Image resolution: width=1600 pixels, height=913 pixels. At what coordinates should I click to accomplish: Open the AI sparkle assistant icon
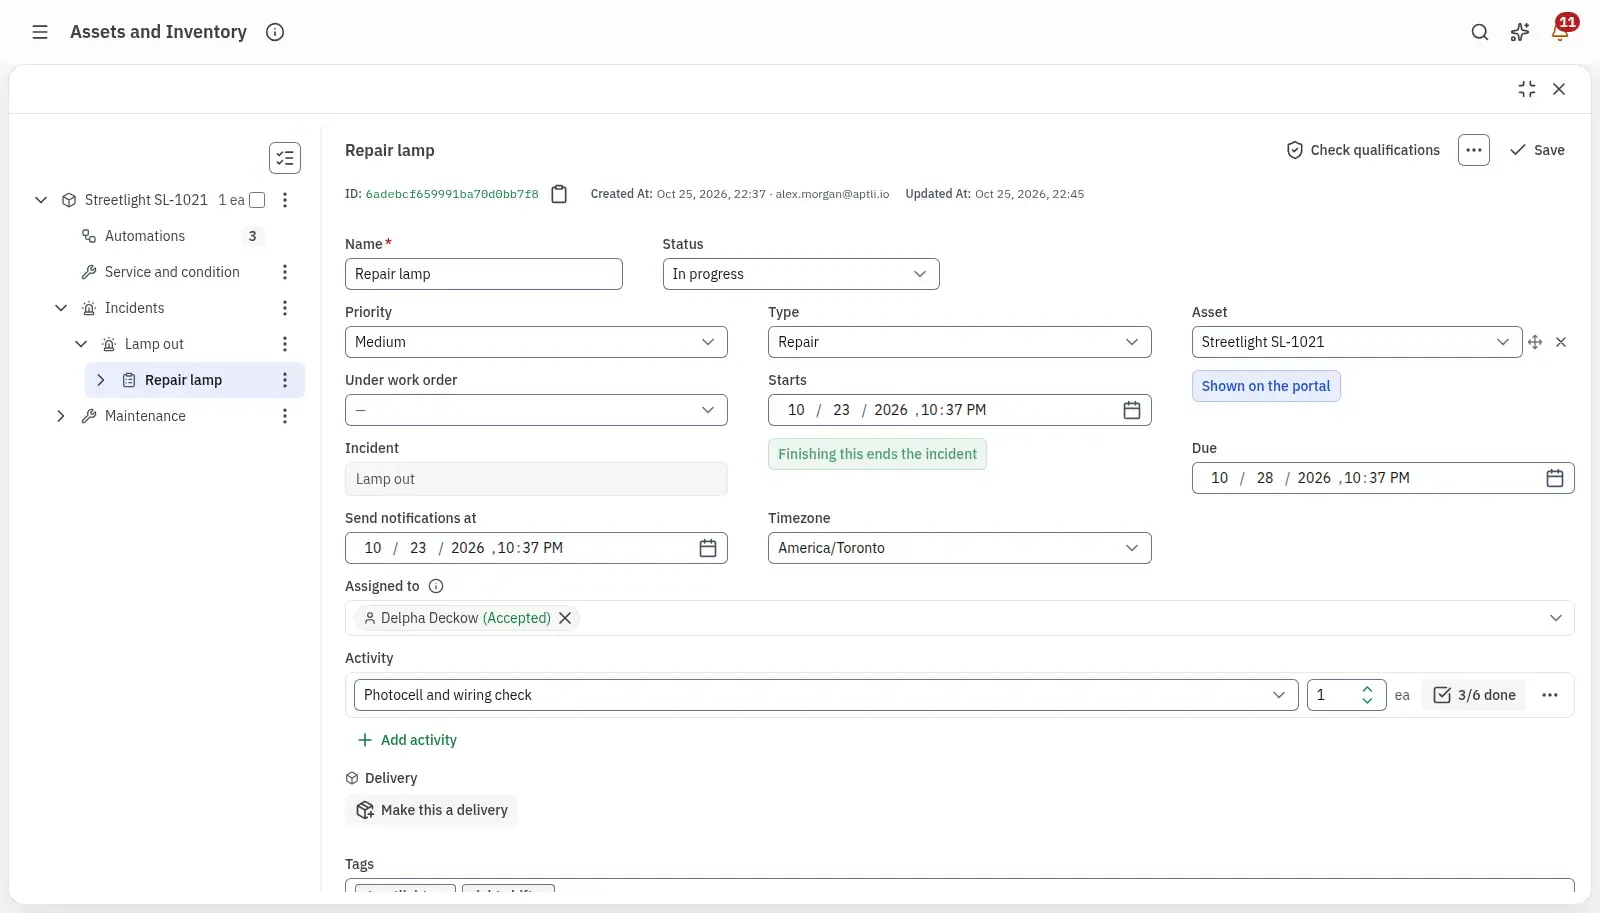pyautogui.click(x=1520, y=32)
